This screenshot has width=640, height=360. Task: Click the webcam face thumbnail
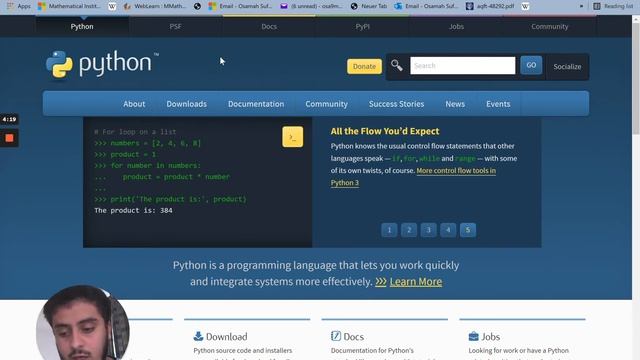(82, 322)
